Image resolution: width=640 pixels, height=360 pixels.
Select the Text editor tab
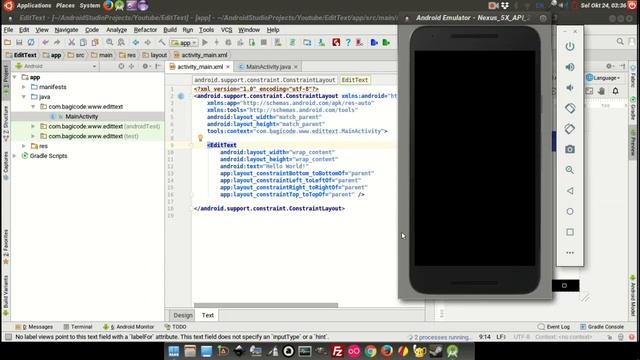click(208, 315)
